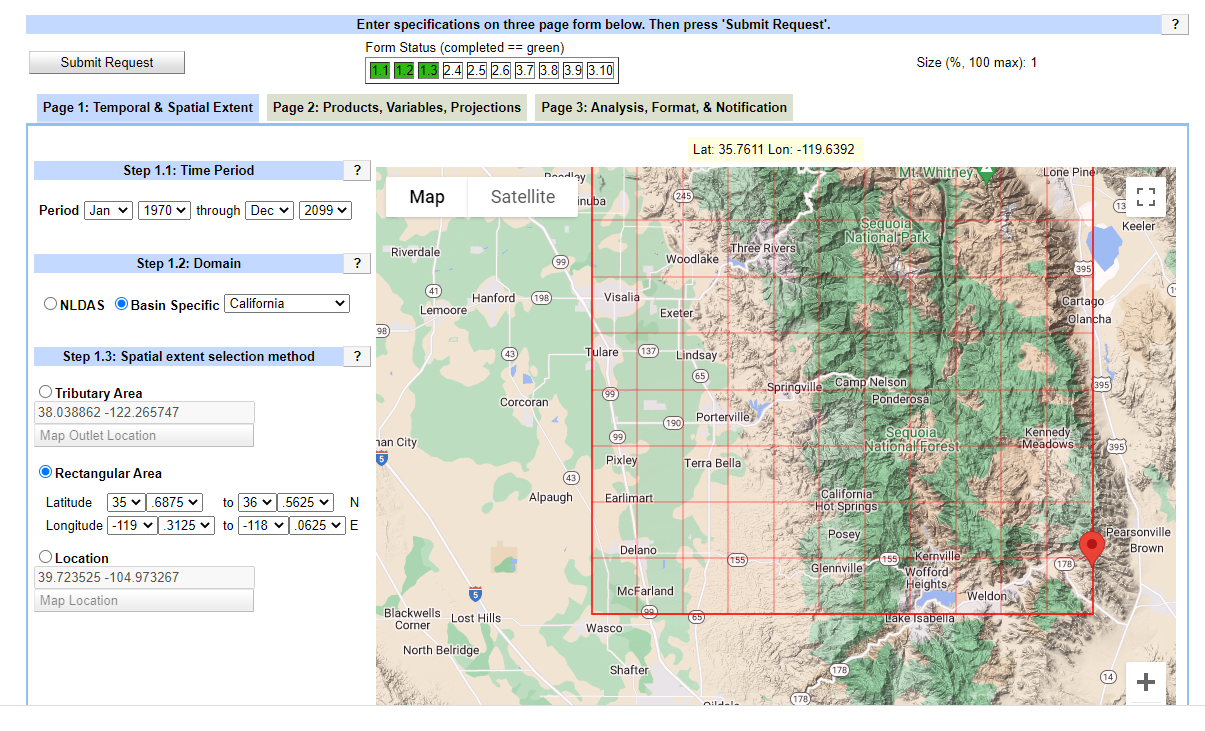Viewport: 1205px width, 731px height.
Task: Click the red marker near Pearsonville
Action: (1092, 547)
